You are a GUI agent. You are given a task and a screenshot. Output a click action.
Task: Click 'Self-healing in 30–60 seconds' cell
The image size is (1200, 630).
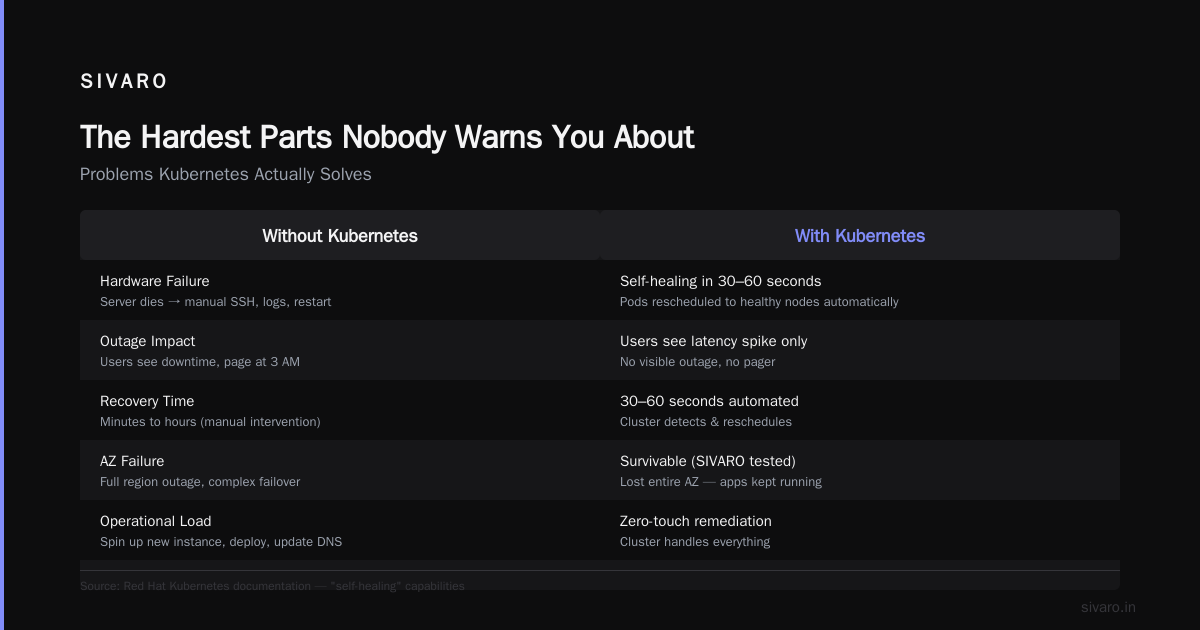721,281
